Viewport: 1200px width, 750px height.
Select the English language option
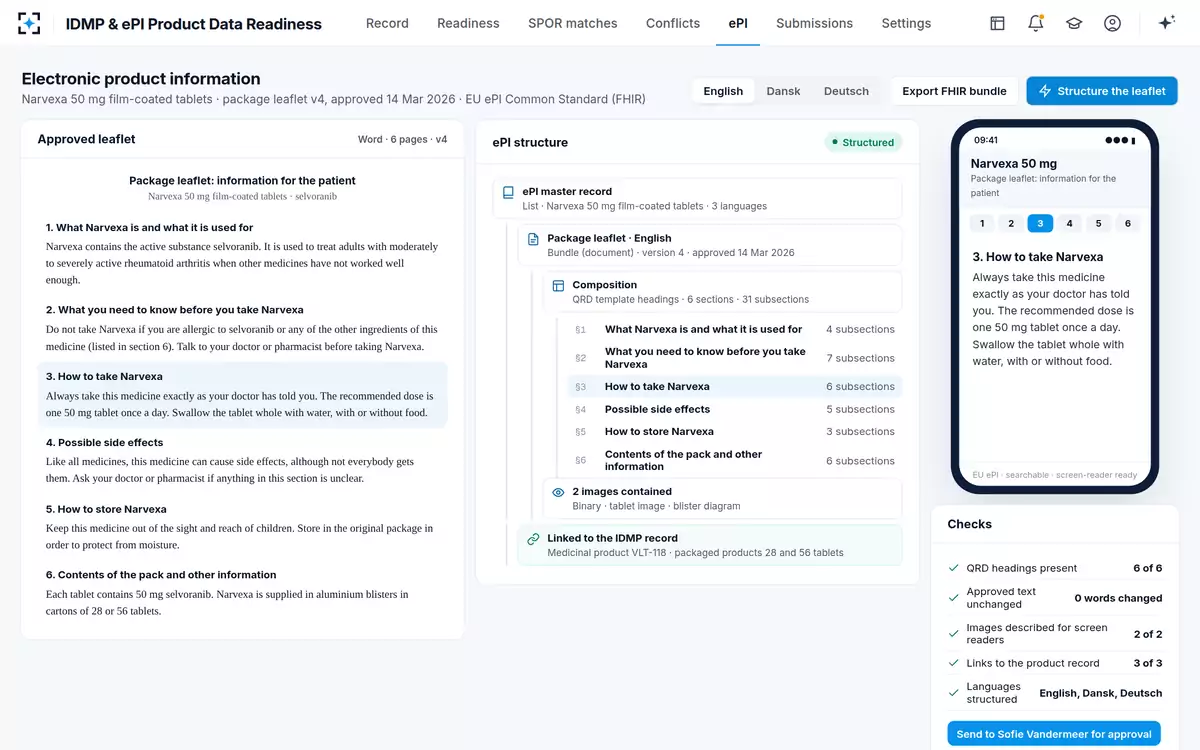click(723, 91)
